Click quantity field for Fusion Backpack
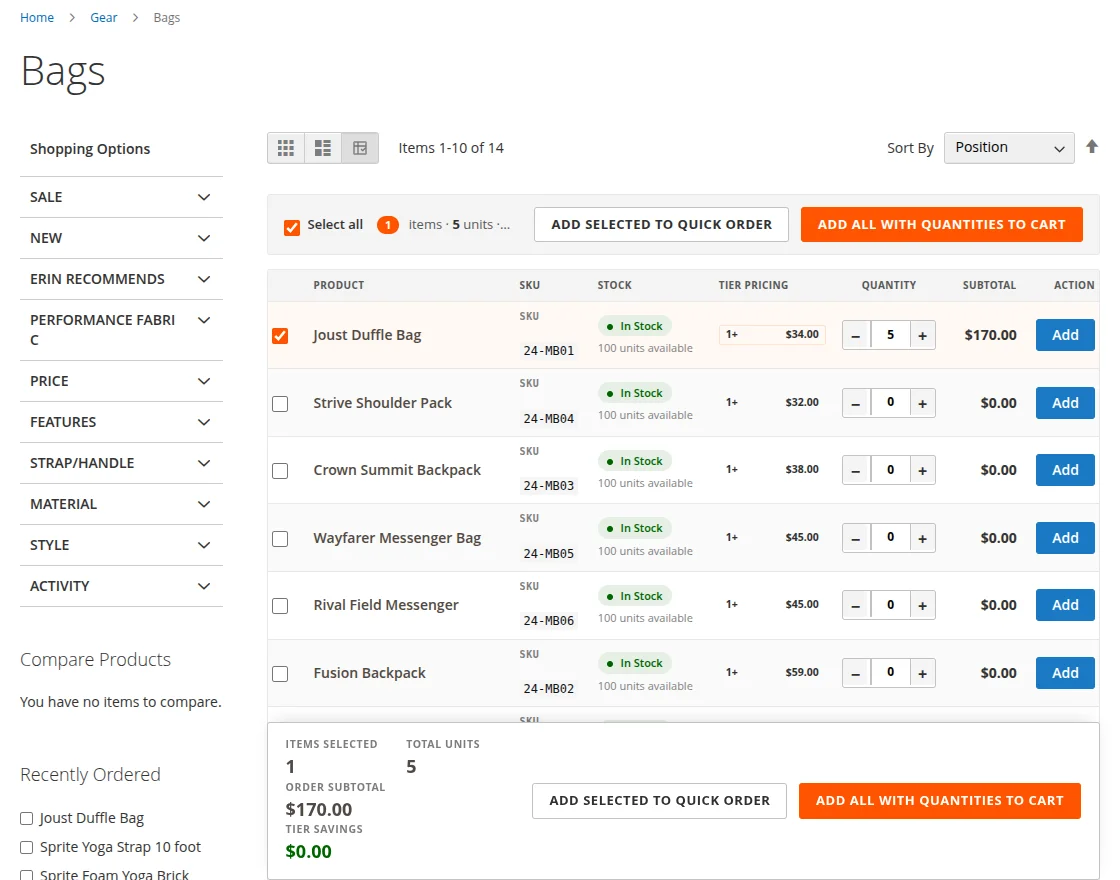The height and width of the screenshot is (880, 1120). click(x=890, y=673)
